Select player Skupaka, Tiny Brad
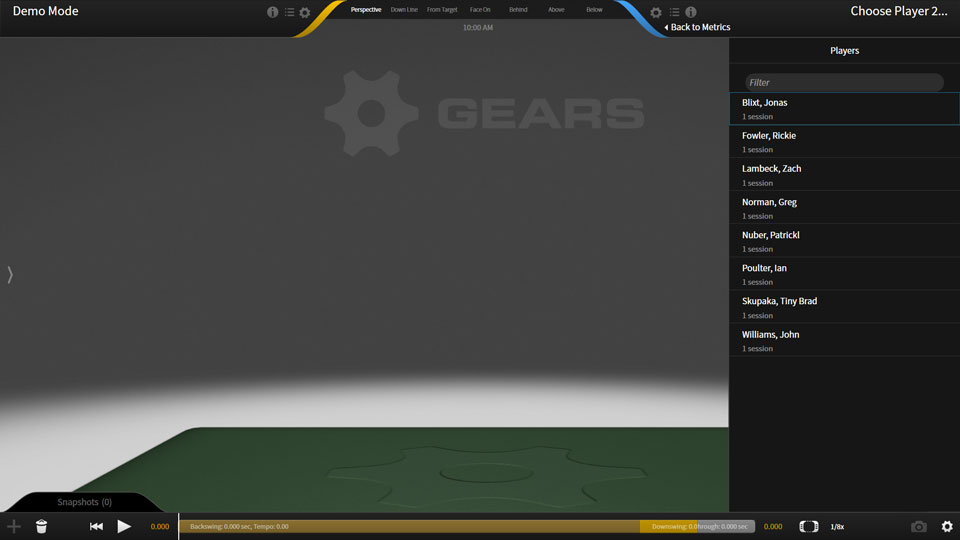Viewport: 960px width, 540px height. click(x=844, y=307)
